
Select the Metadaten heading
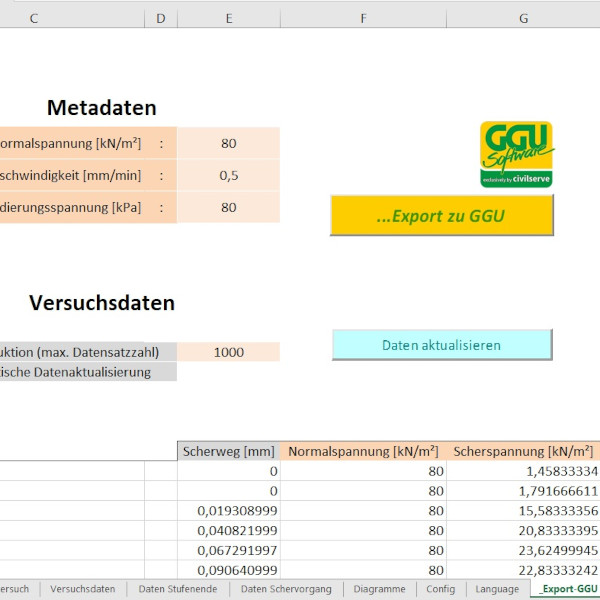101,108
